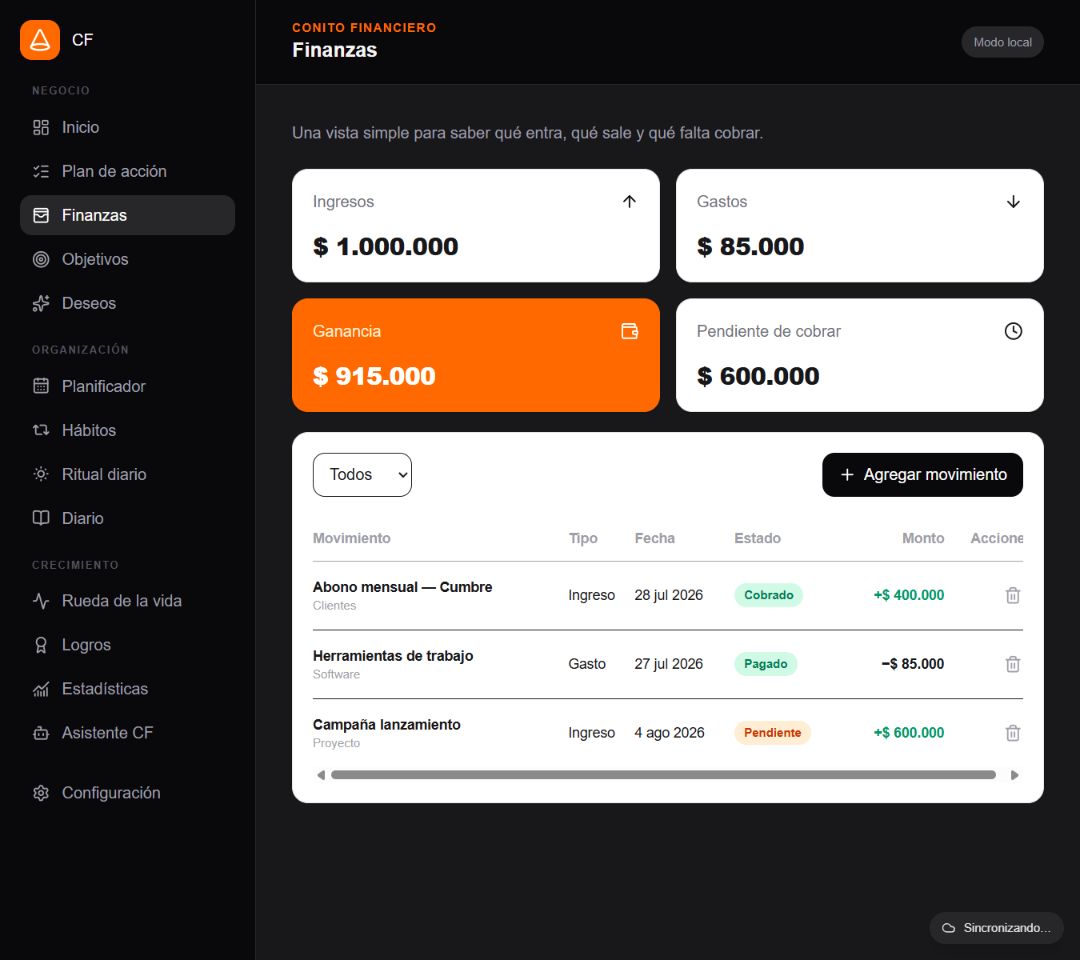1080x960 pixels.
Task: Click the up arrow icon on Ingresos
Action: (x=629, y=201)
